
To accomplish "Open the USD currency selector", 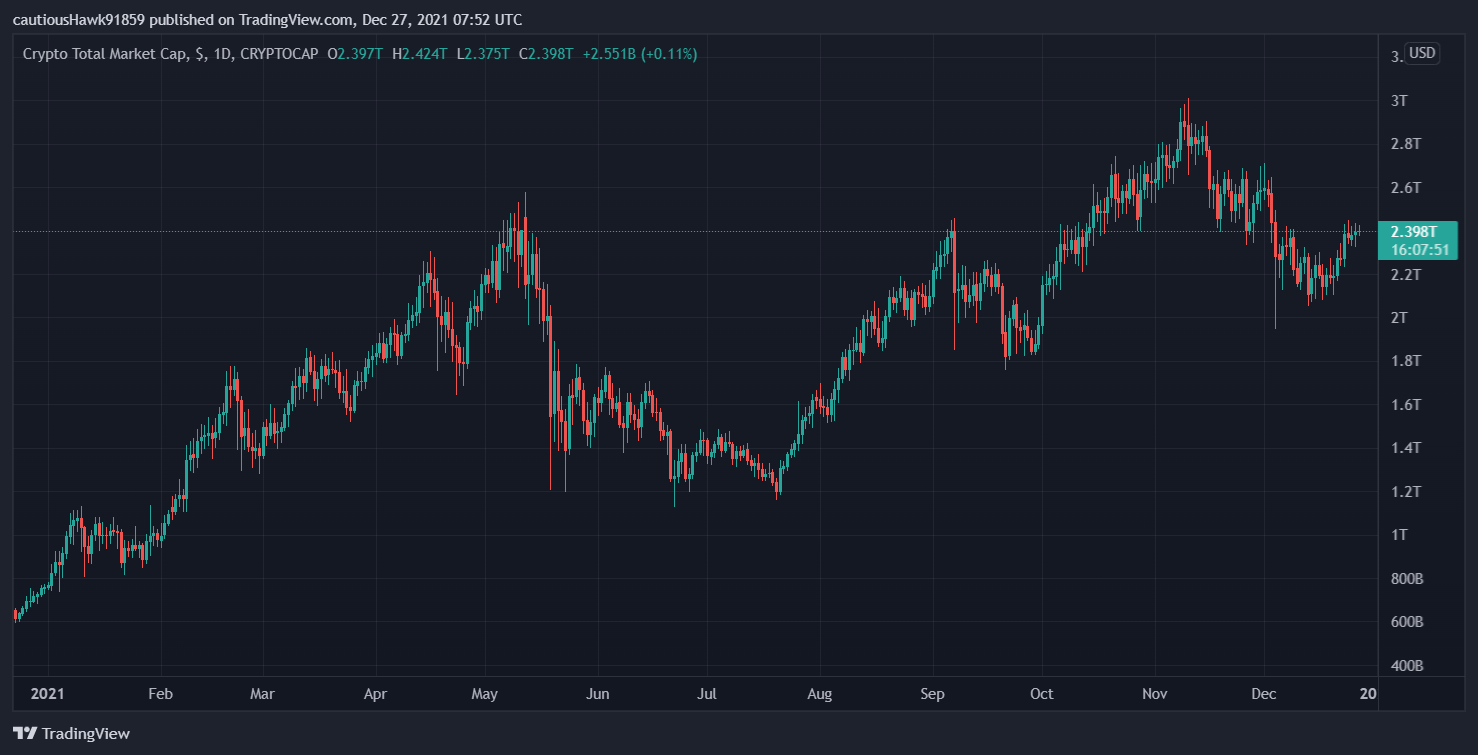I will tap(1421, 54).
